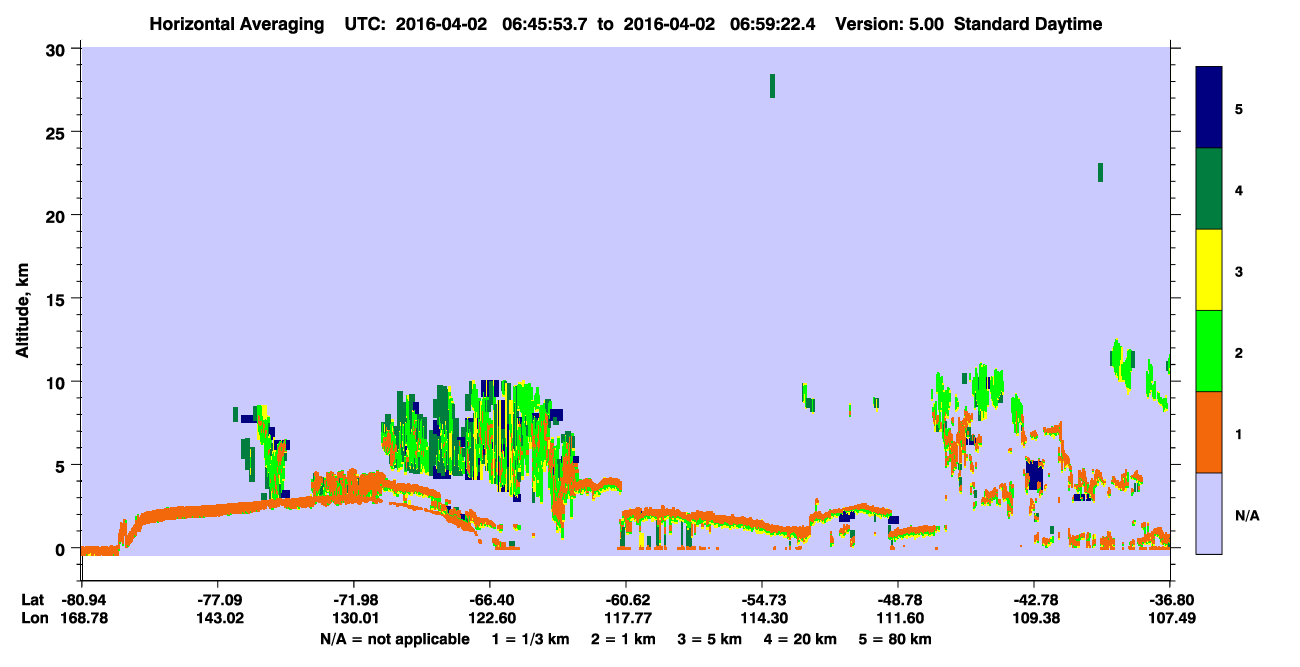
Task: Click the dark green level 4 color swatch
Action: tap(1209, 189)
